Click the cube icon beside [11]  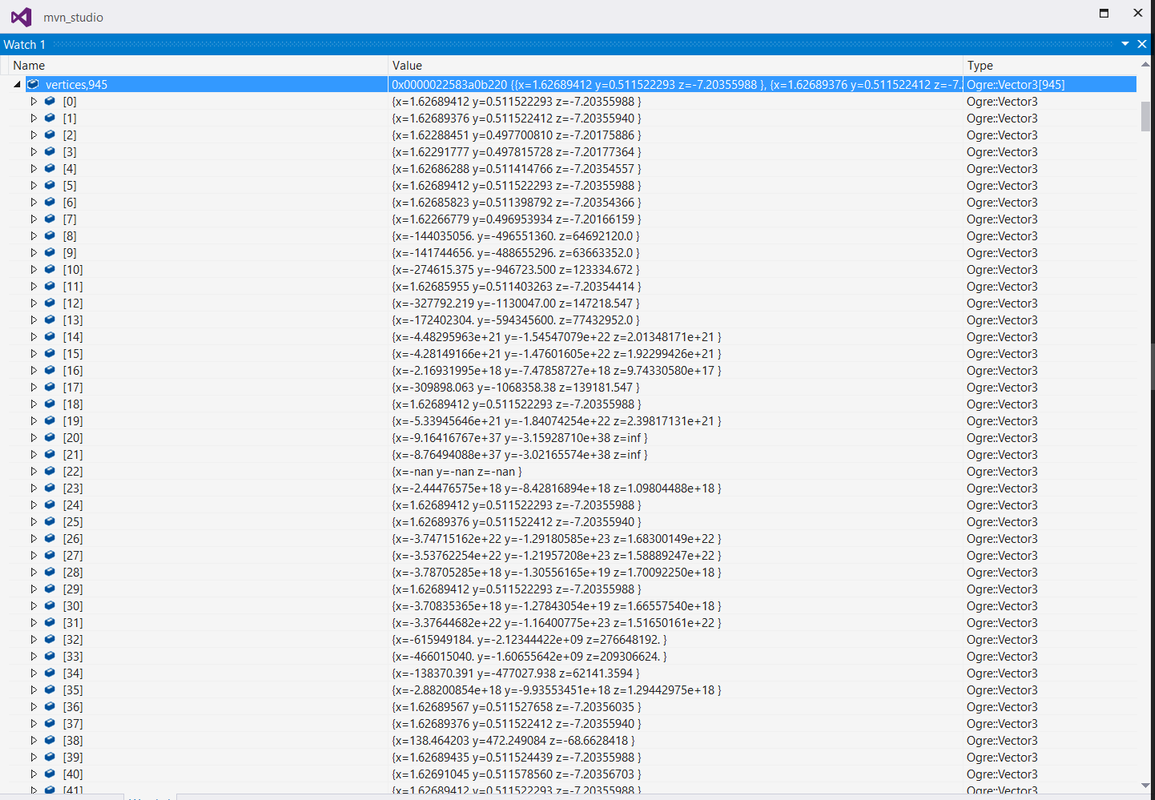(x=50, y=287)
